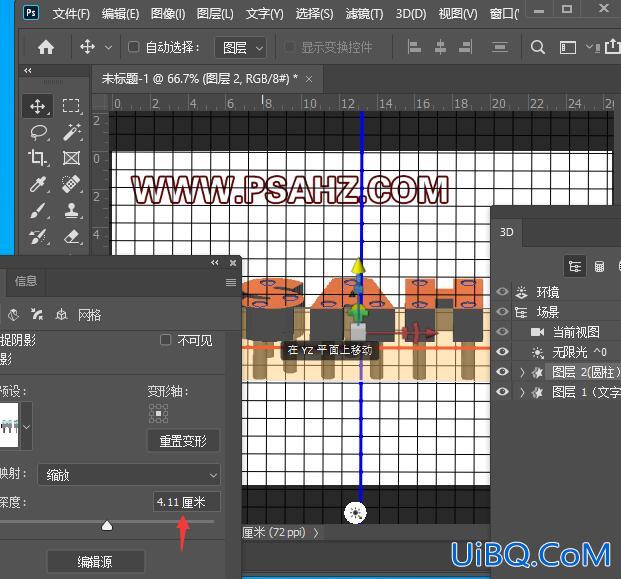Click the Share icon
The width and height of the screenshot is (621, 579).
click(613, 46)
